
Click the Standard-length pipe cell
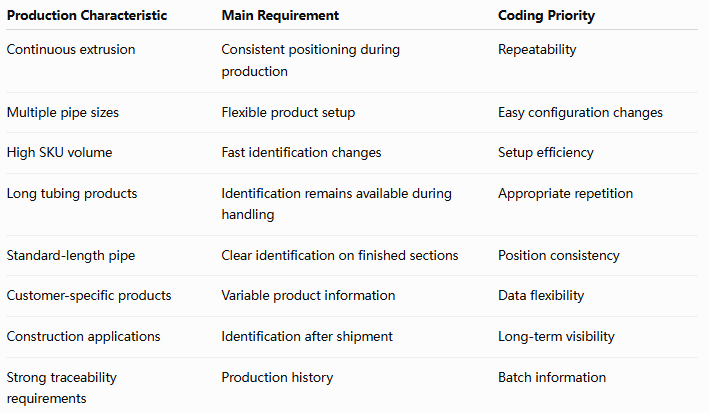[71, 256]
